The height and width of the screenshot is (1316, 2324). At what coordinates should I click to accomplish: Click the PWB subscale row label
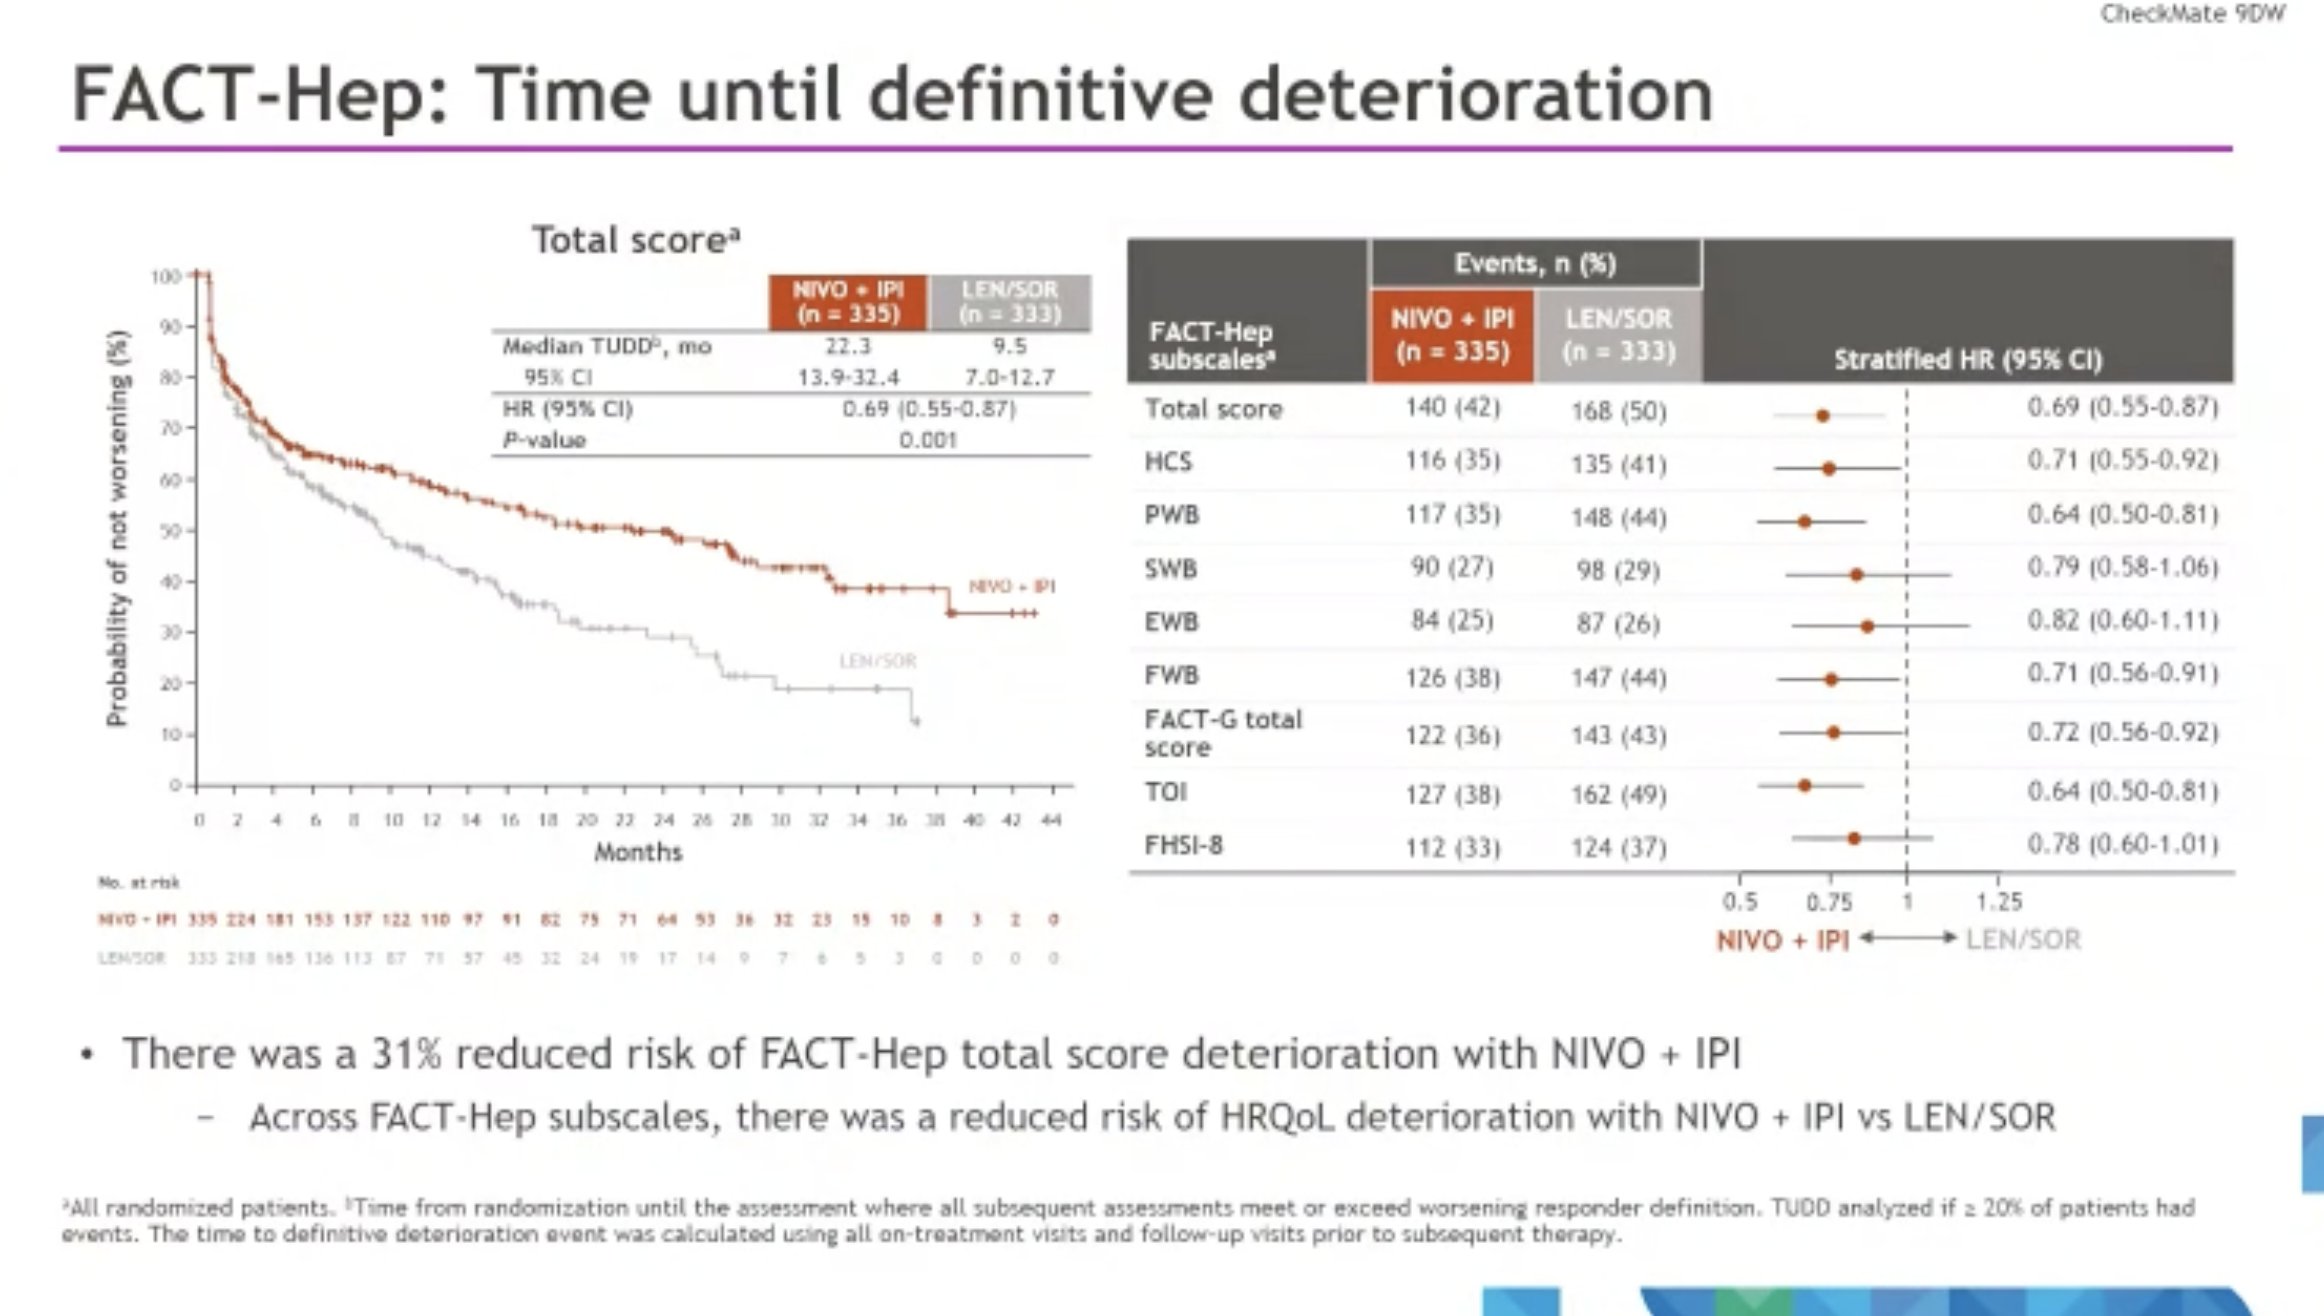click(x=1171, y=515)
